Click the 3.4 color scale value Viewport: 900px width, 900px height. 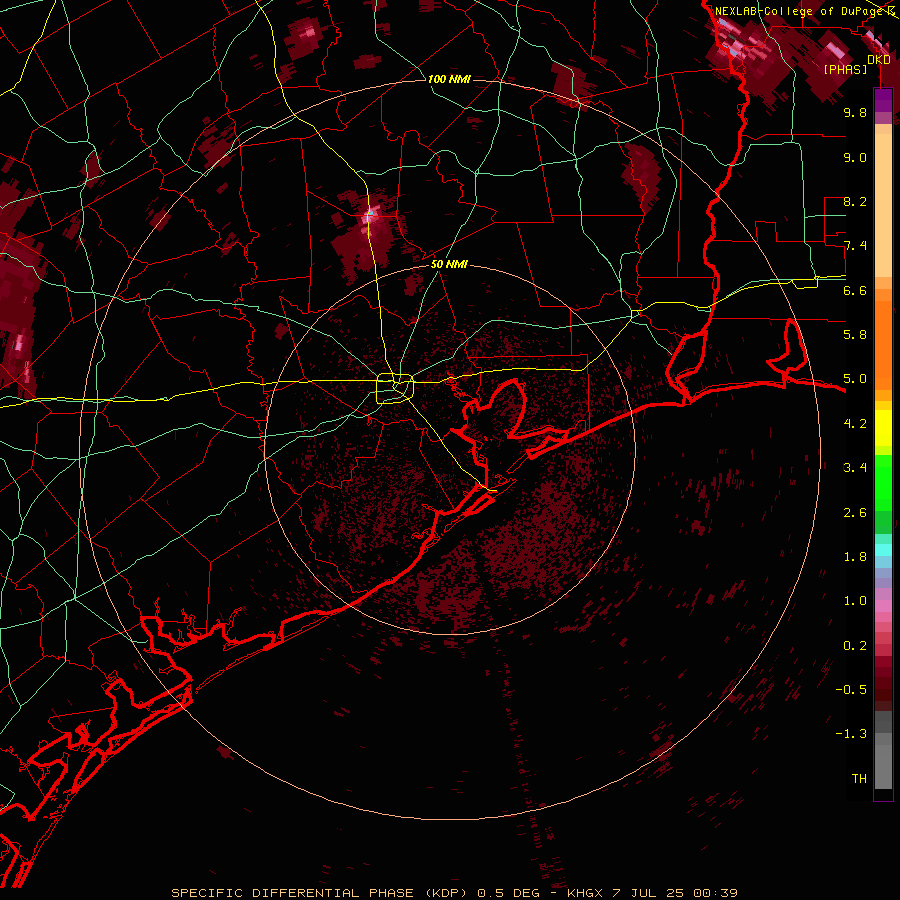(x=855, y=467)
